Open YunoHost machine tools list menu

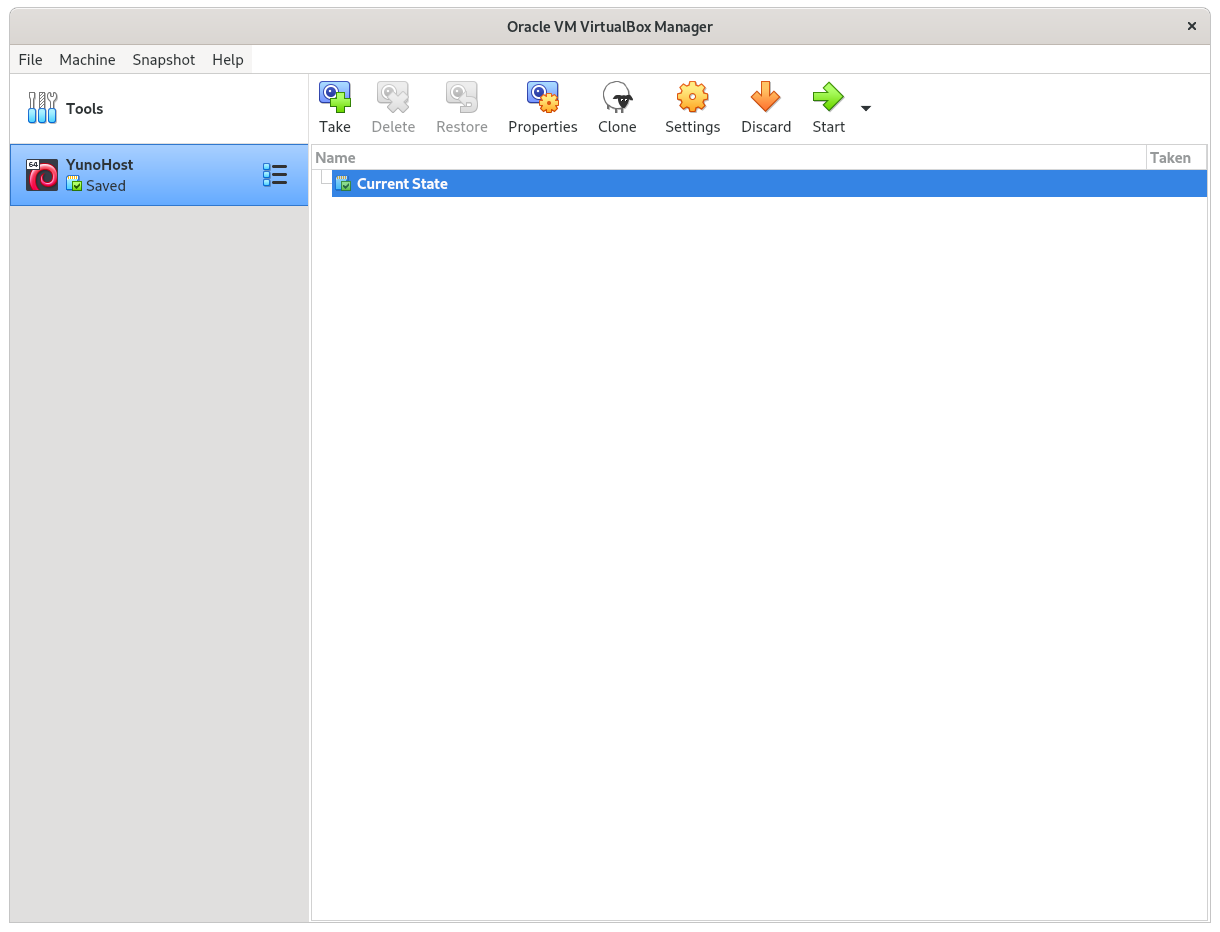274,175
